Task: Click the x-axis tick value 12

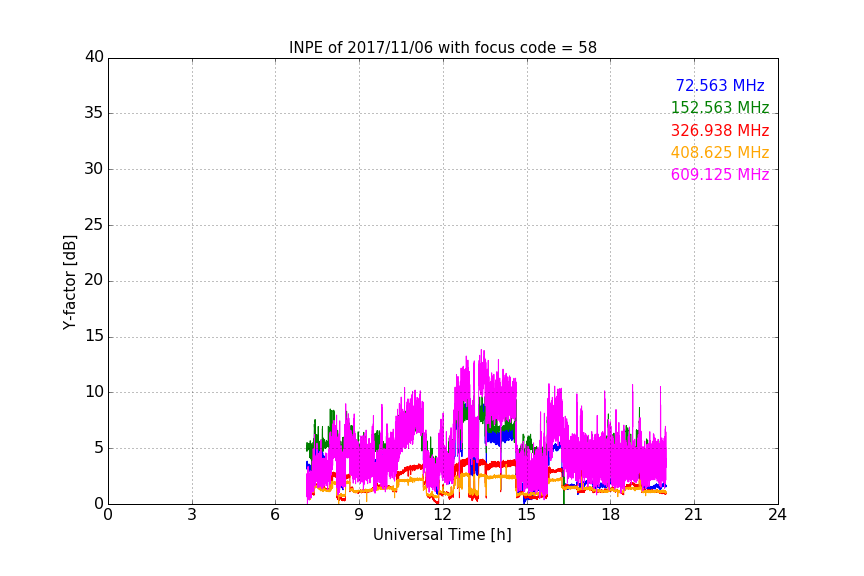Action: pyautogui.click(x=442, y=515)
